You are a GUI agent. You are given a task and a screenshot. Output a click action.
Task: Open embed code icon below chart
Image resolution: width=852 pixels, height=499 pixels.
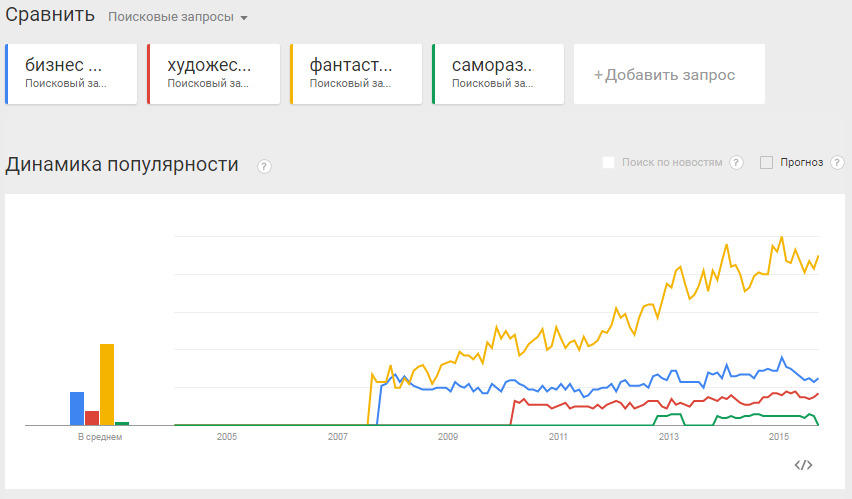click(803, 465)
